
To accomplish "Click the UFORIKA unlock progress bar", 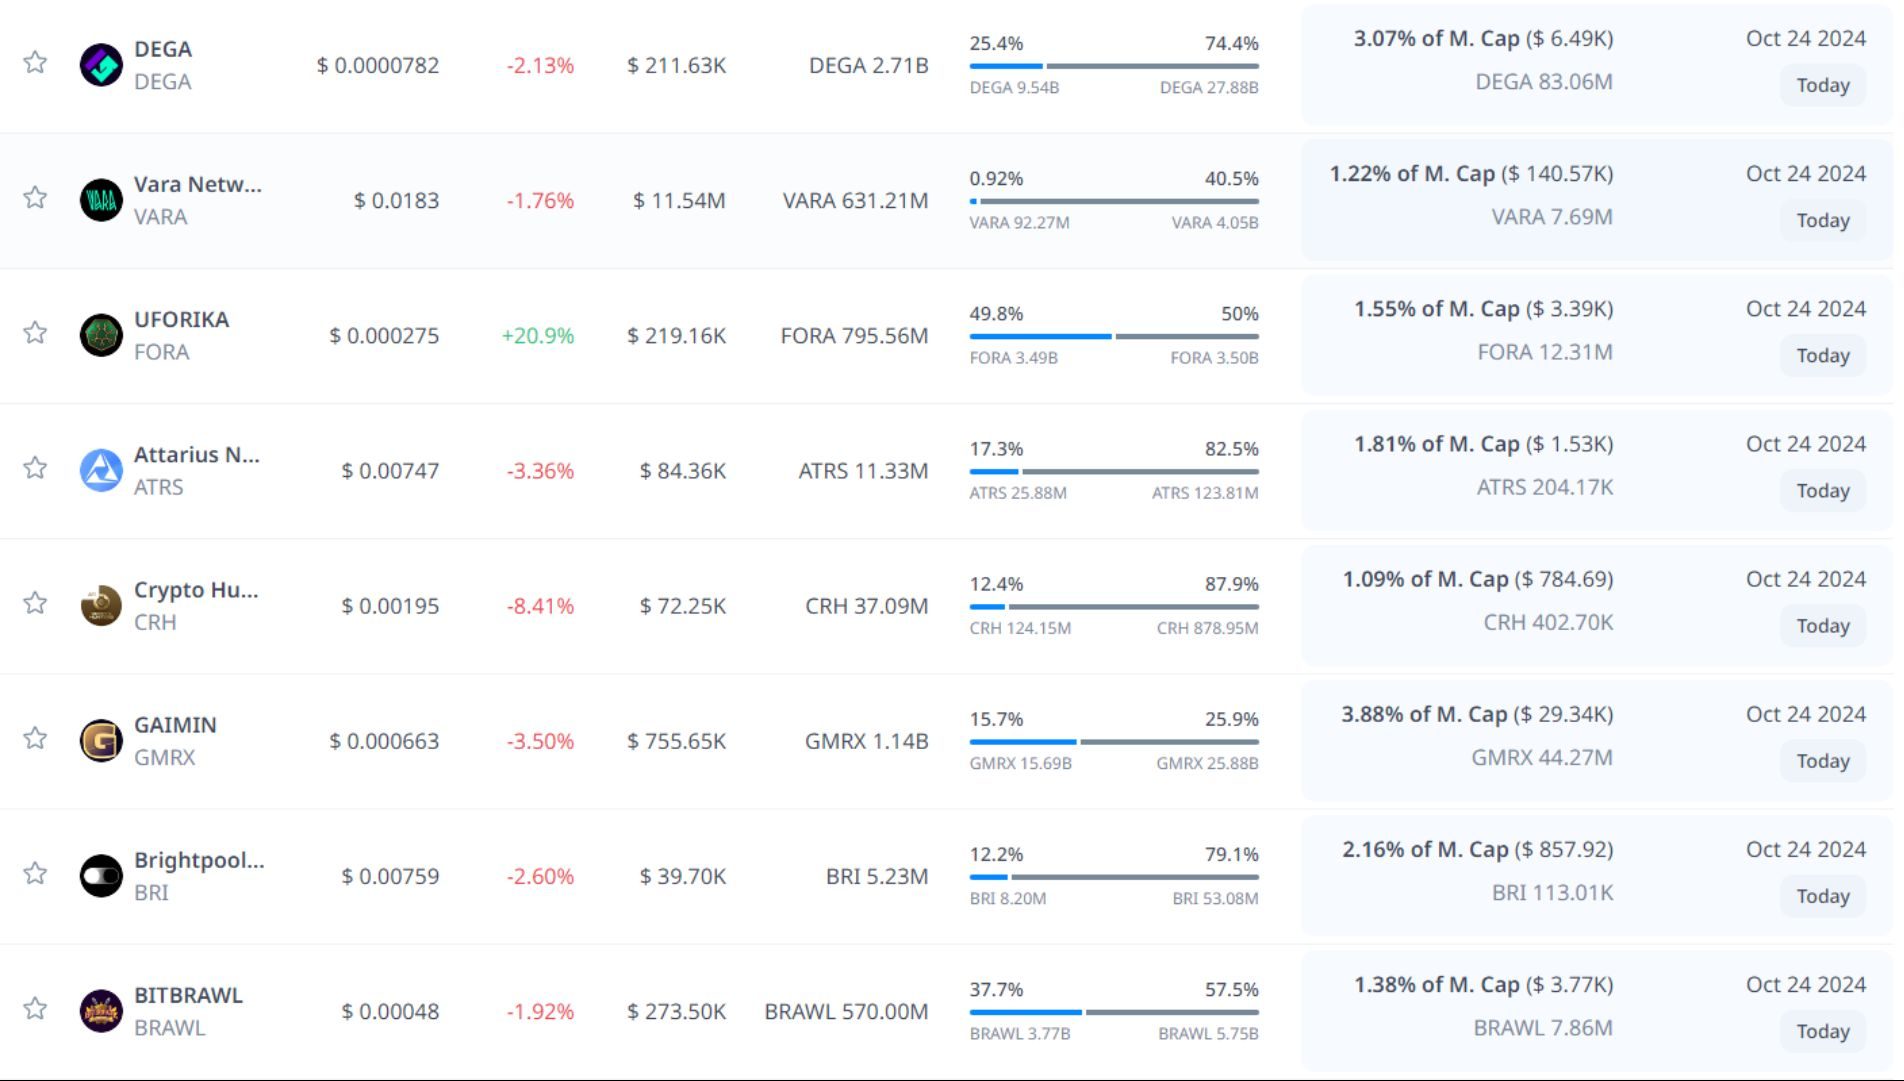I will (x=1113, y=336).
